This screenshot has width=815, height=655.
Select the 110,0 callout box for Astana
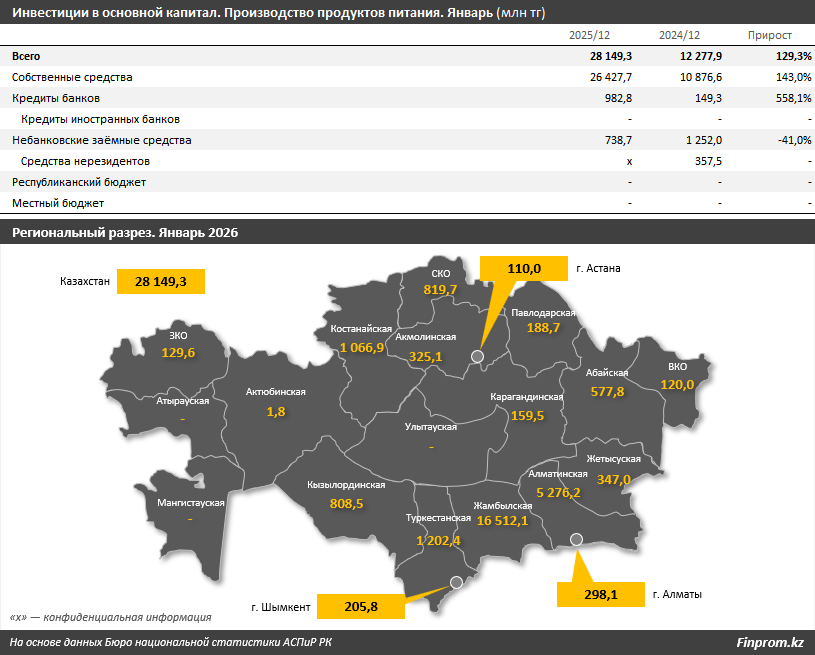click(523, 269)
